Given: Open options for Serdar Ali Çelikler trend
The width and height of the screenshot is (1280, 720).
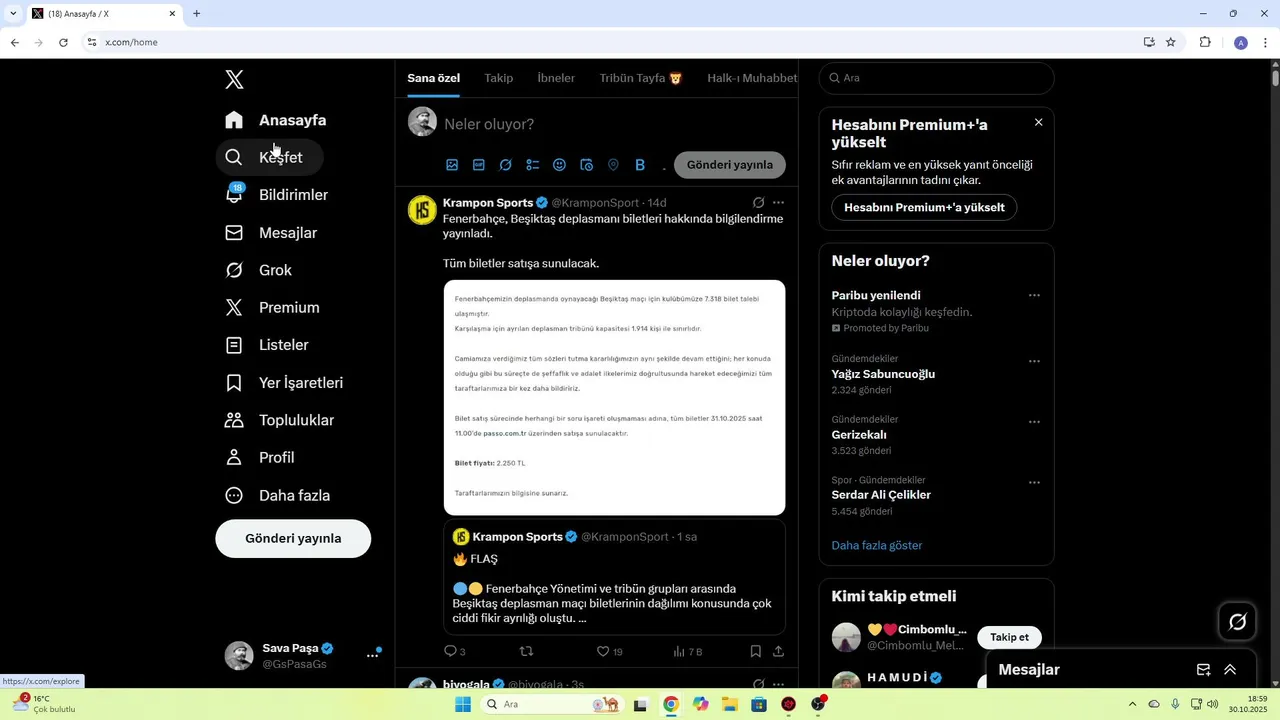Looking at the screenshot, I should [x=1034, y=482].
